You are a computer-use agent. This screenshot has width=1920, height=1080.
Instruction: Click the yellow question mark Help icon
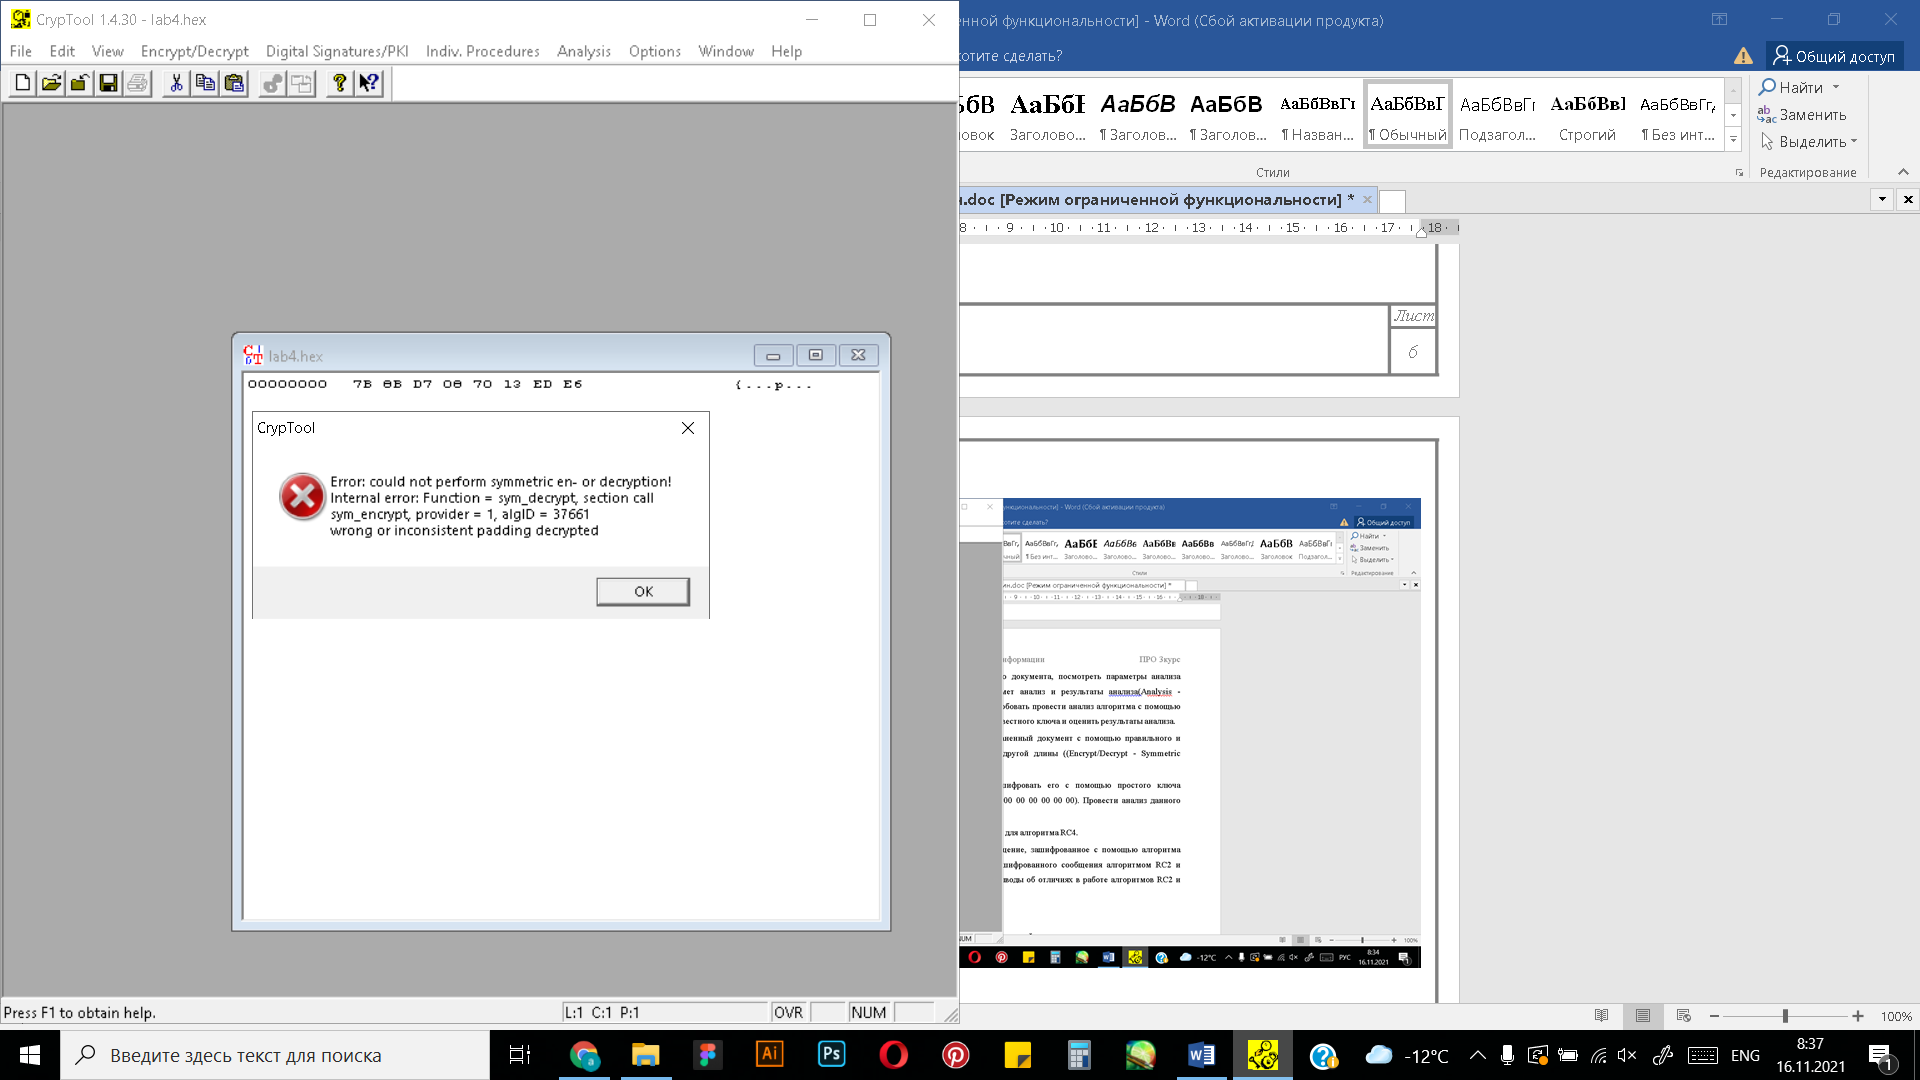click(x=340, y=83)
